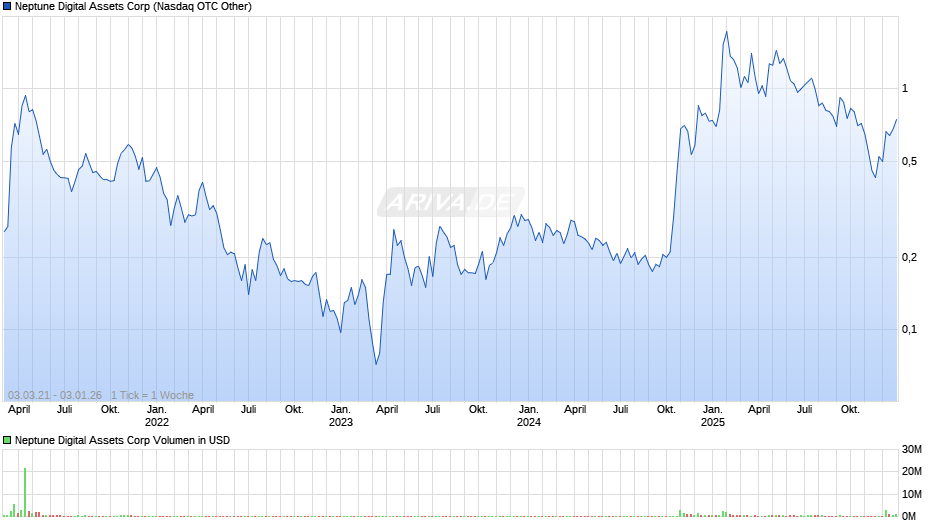Click the price axis label 0,5
The image size is (940, 526).
click(909, 161)
